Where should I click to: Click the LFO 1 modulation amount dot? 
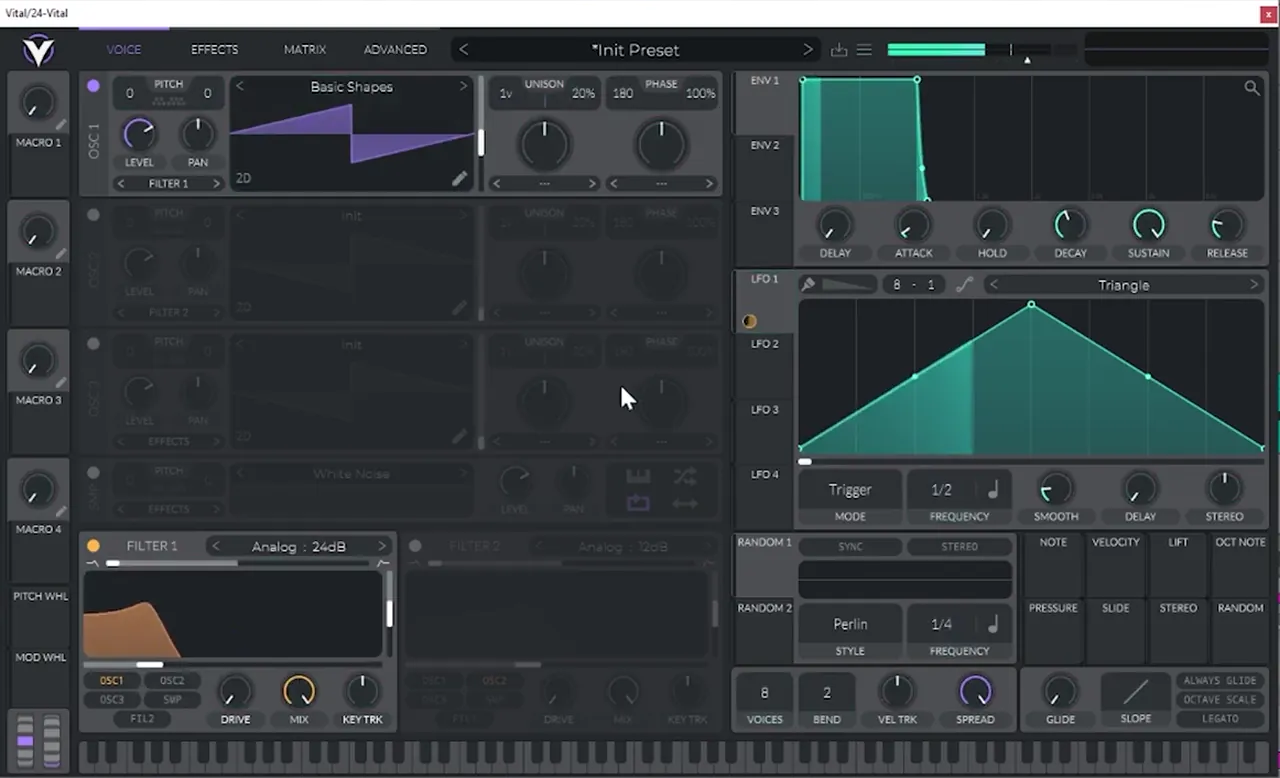(x=749, y=322)
